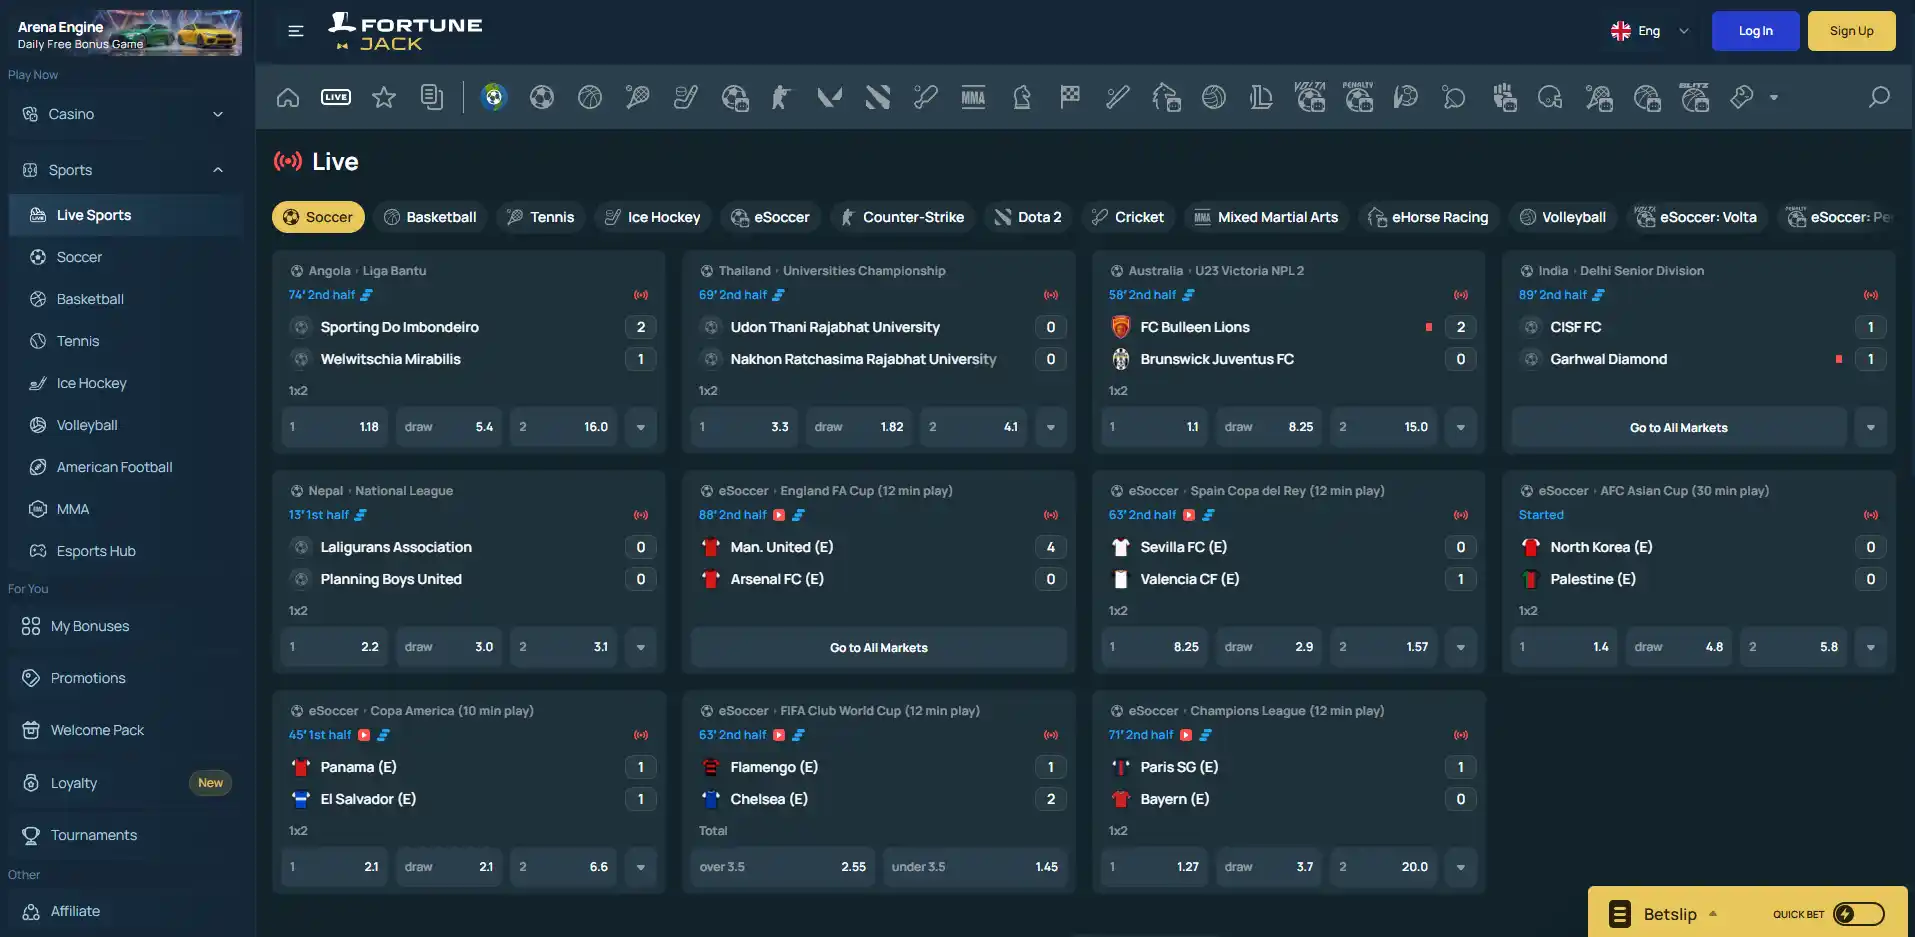Select the volleyball icon in toolbar
Viewport: 1915px width, 937px height.
point(1214,97)
